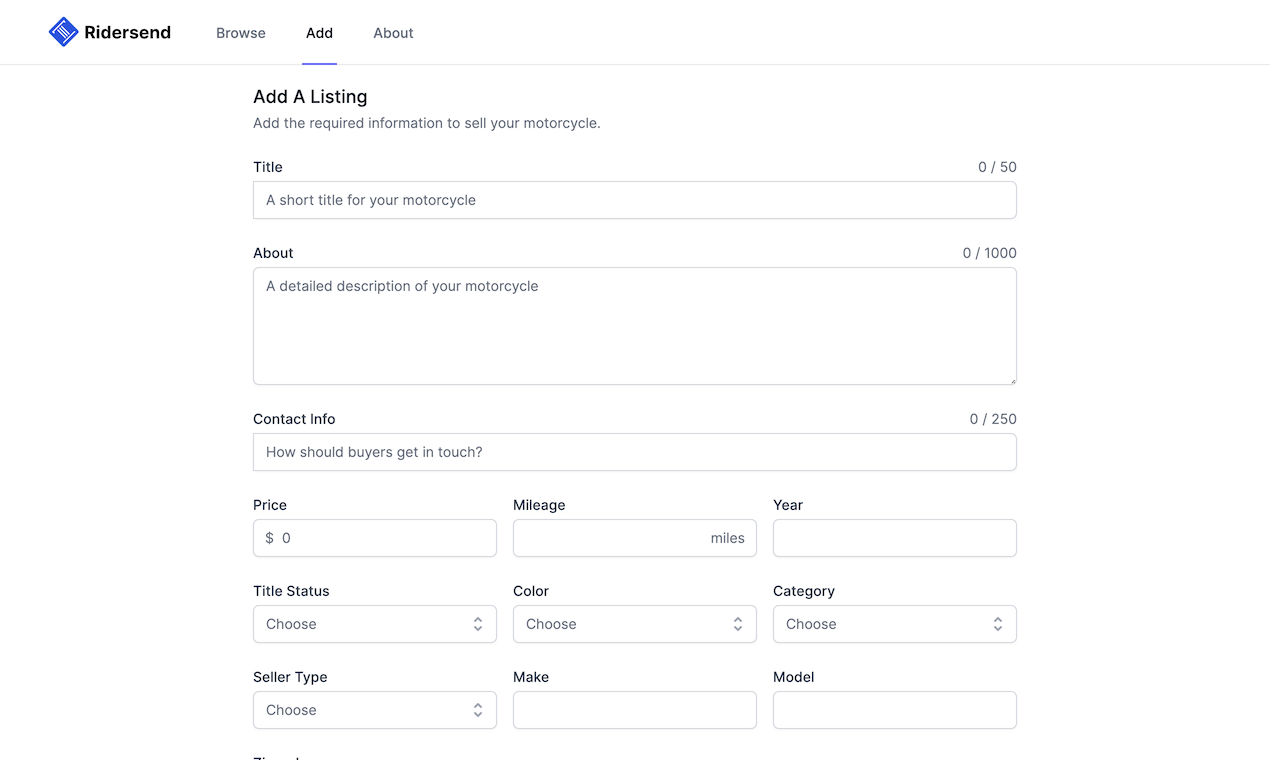Screen dimensions: 1270x760
Task: Expand the Category dropdown
Action: tap(895, 624)
